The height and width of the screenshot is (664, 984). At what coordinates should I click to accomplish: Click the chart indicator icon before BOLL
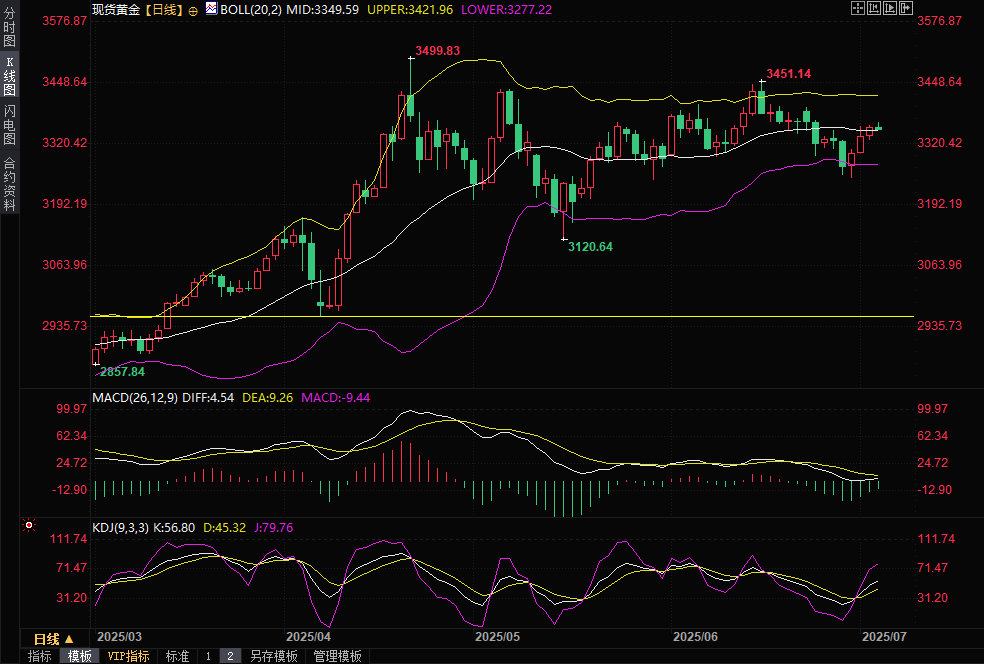[x=211, y=9]
